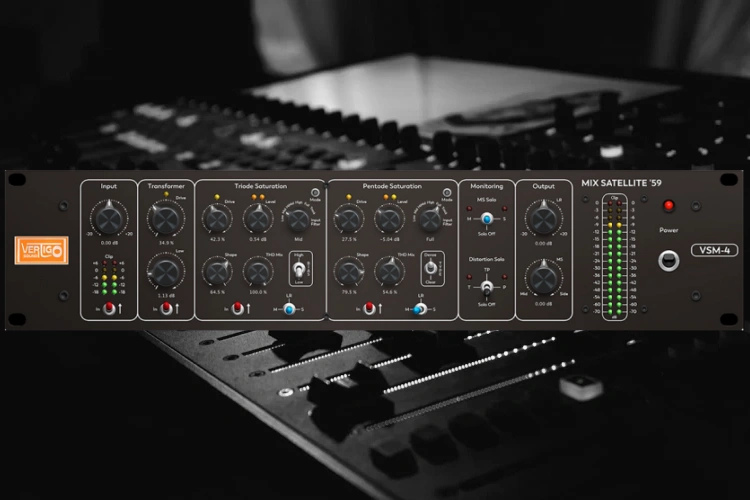
Task: Turn the Triode Input Filter knob
Action: pos(298,220)
